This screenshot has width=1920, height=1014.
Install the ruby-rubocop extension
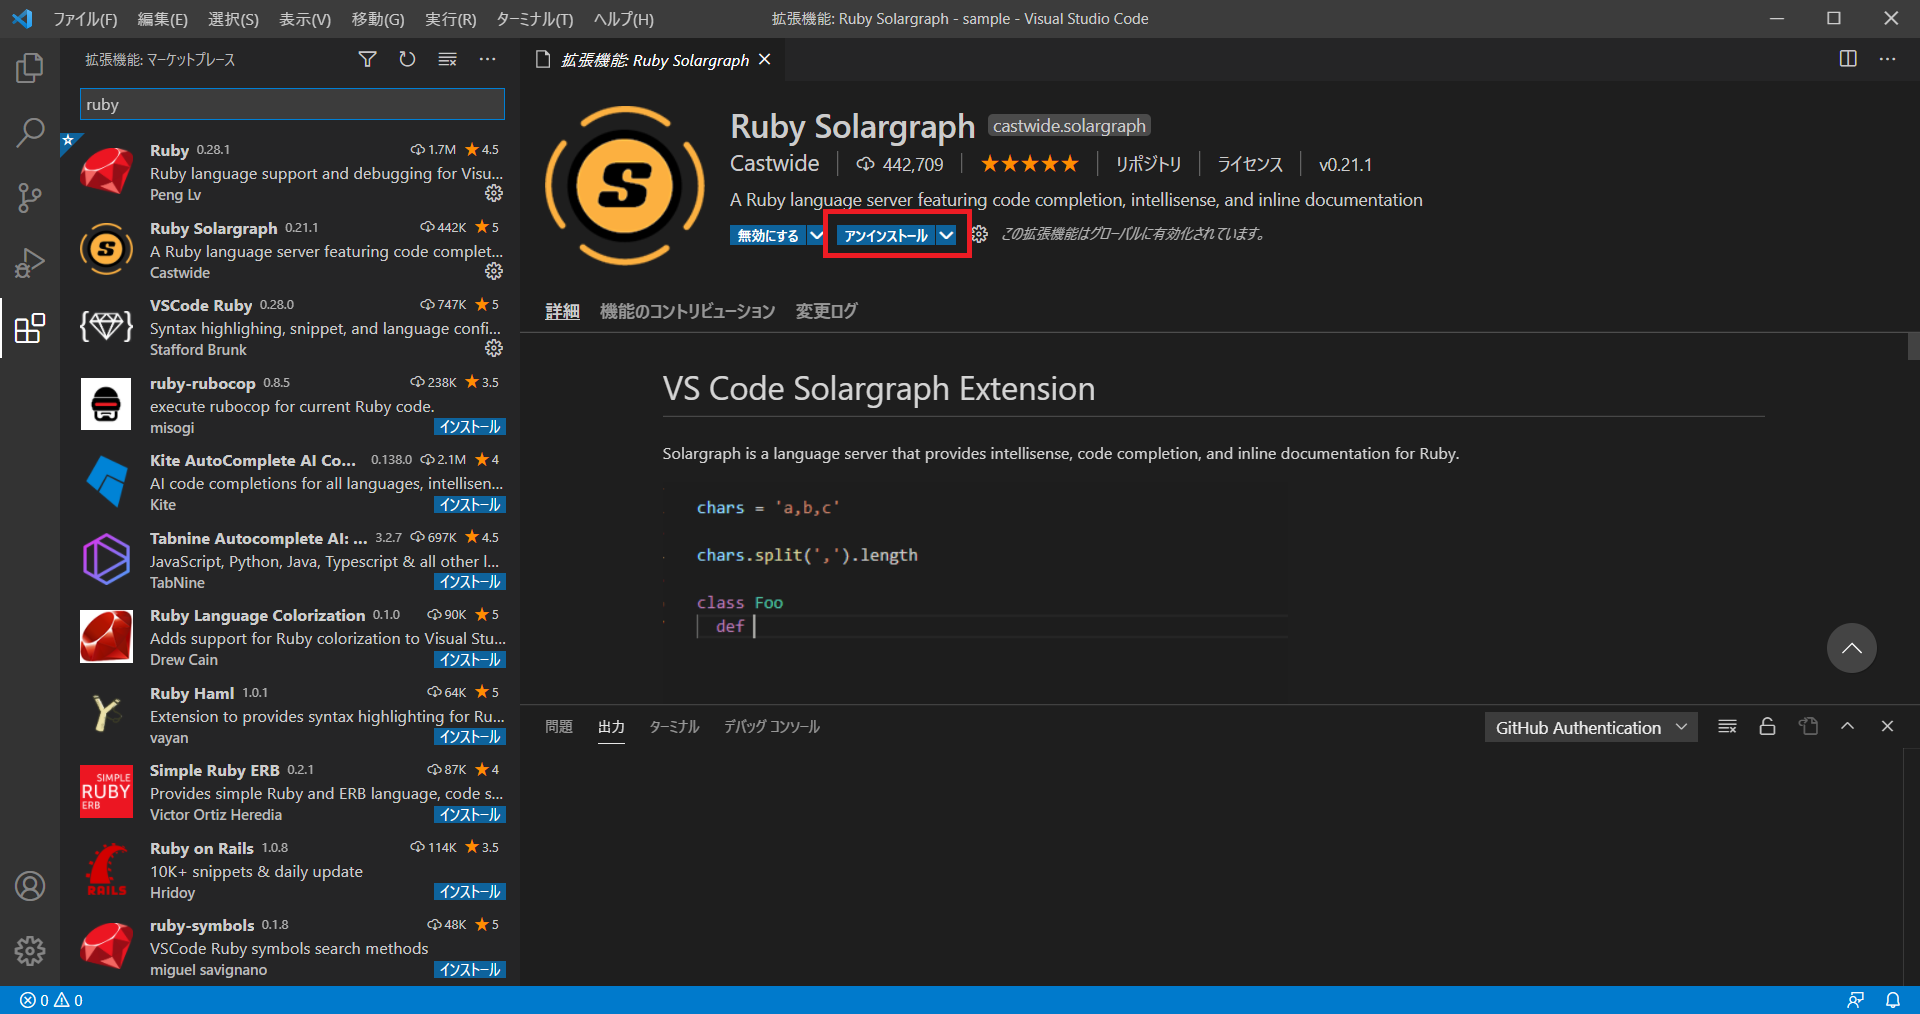pos(469,427)
